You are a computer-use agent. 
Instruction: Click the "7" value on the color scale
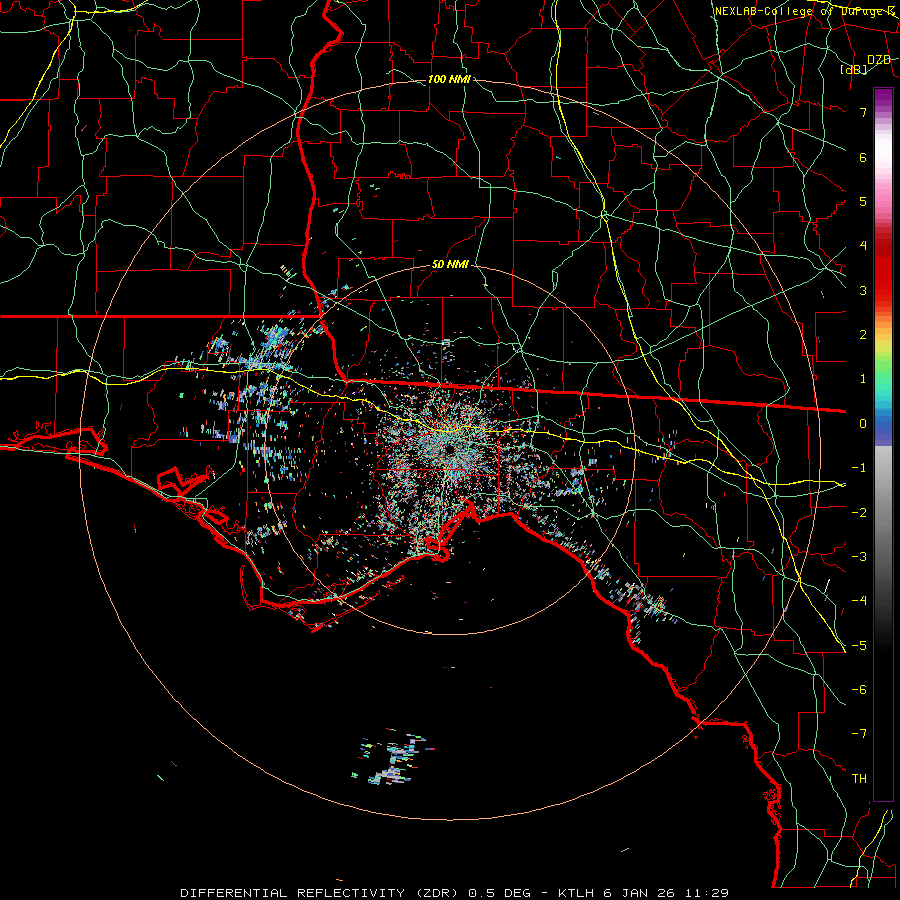(863, 112)
